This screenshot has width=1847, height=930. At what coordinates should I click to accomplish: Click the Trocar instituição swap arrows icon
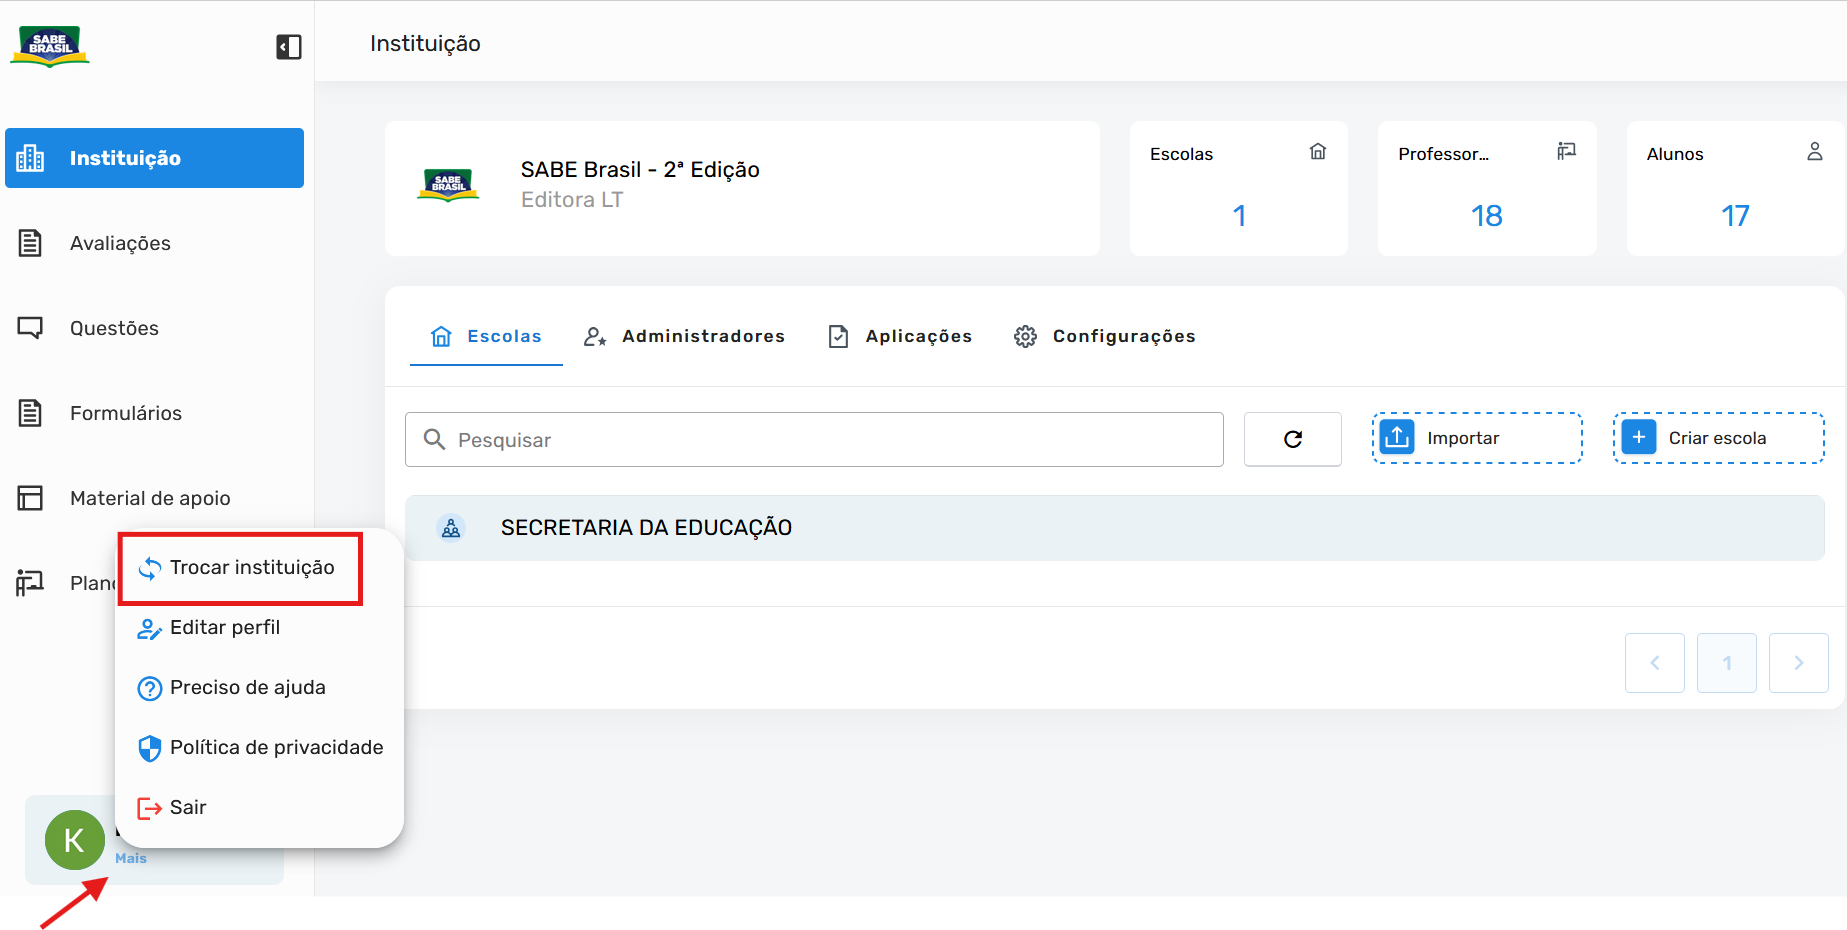point(150,569)
